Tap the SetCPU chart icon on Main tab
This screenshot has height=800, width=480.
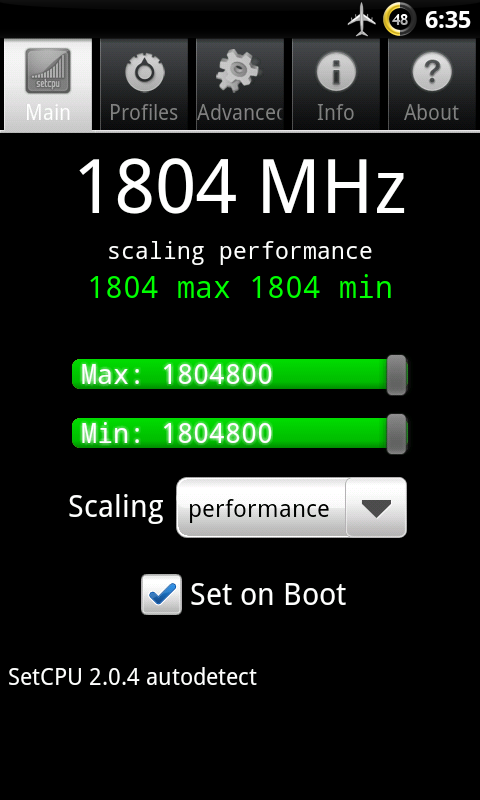pyautogui.click(x=48, y=70)
